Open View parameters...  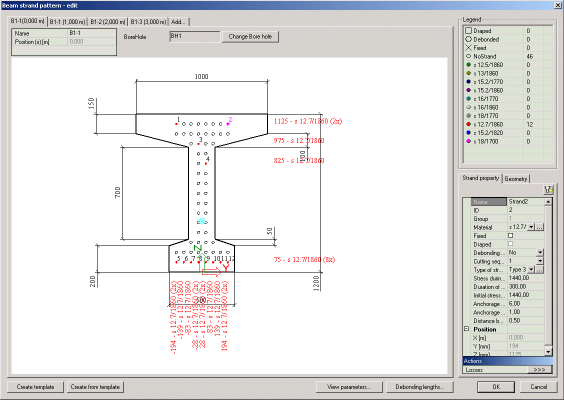pos(349,387)
